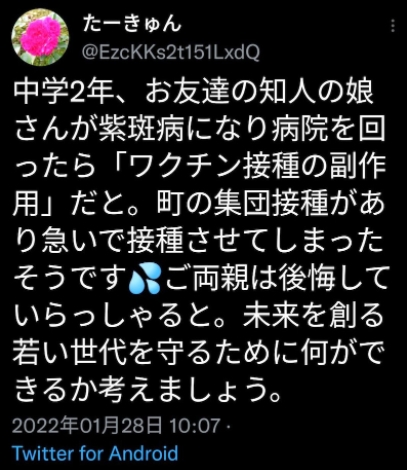Click the text ご両親は後悔して
407x470 pixels.
pos(277,279)
